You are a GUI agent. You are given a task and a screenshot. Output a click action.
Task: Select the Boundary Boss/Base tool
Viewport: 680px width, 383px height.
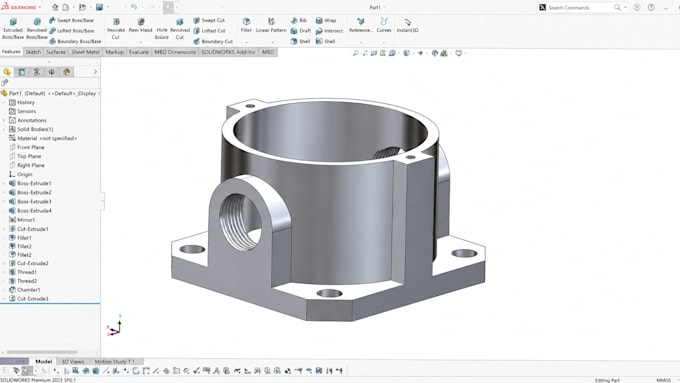pyautogui.click(x=75, y=41)
